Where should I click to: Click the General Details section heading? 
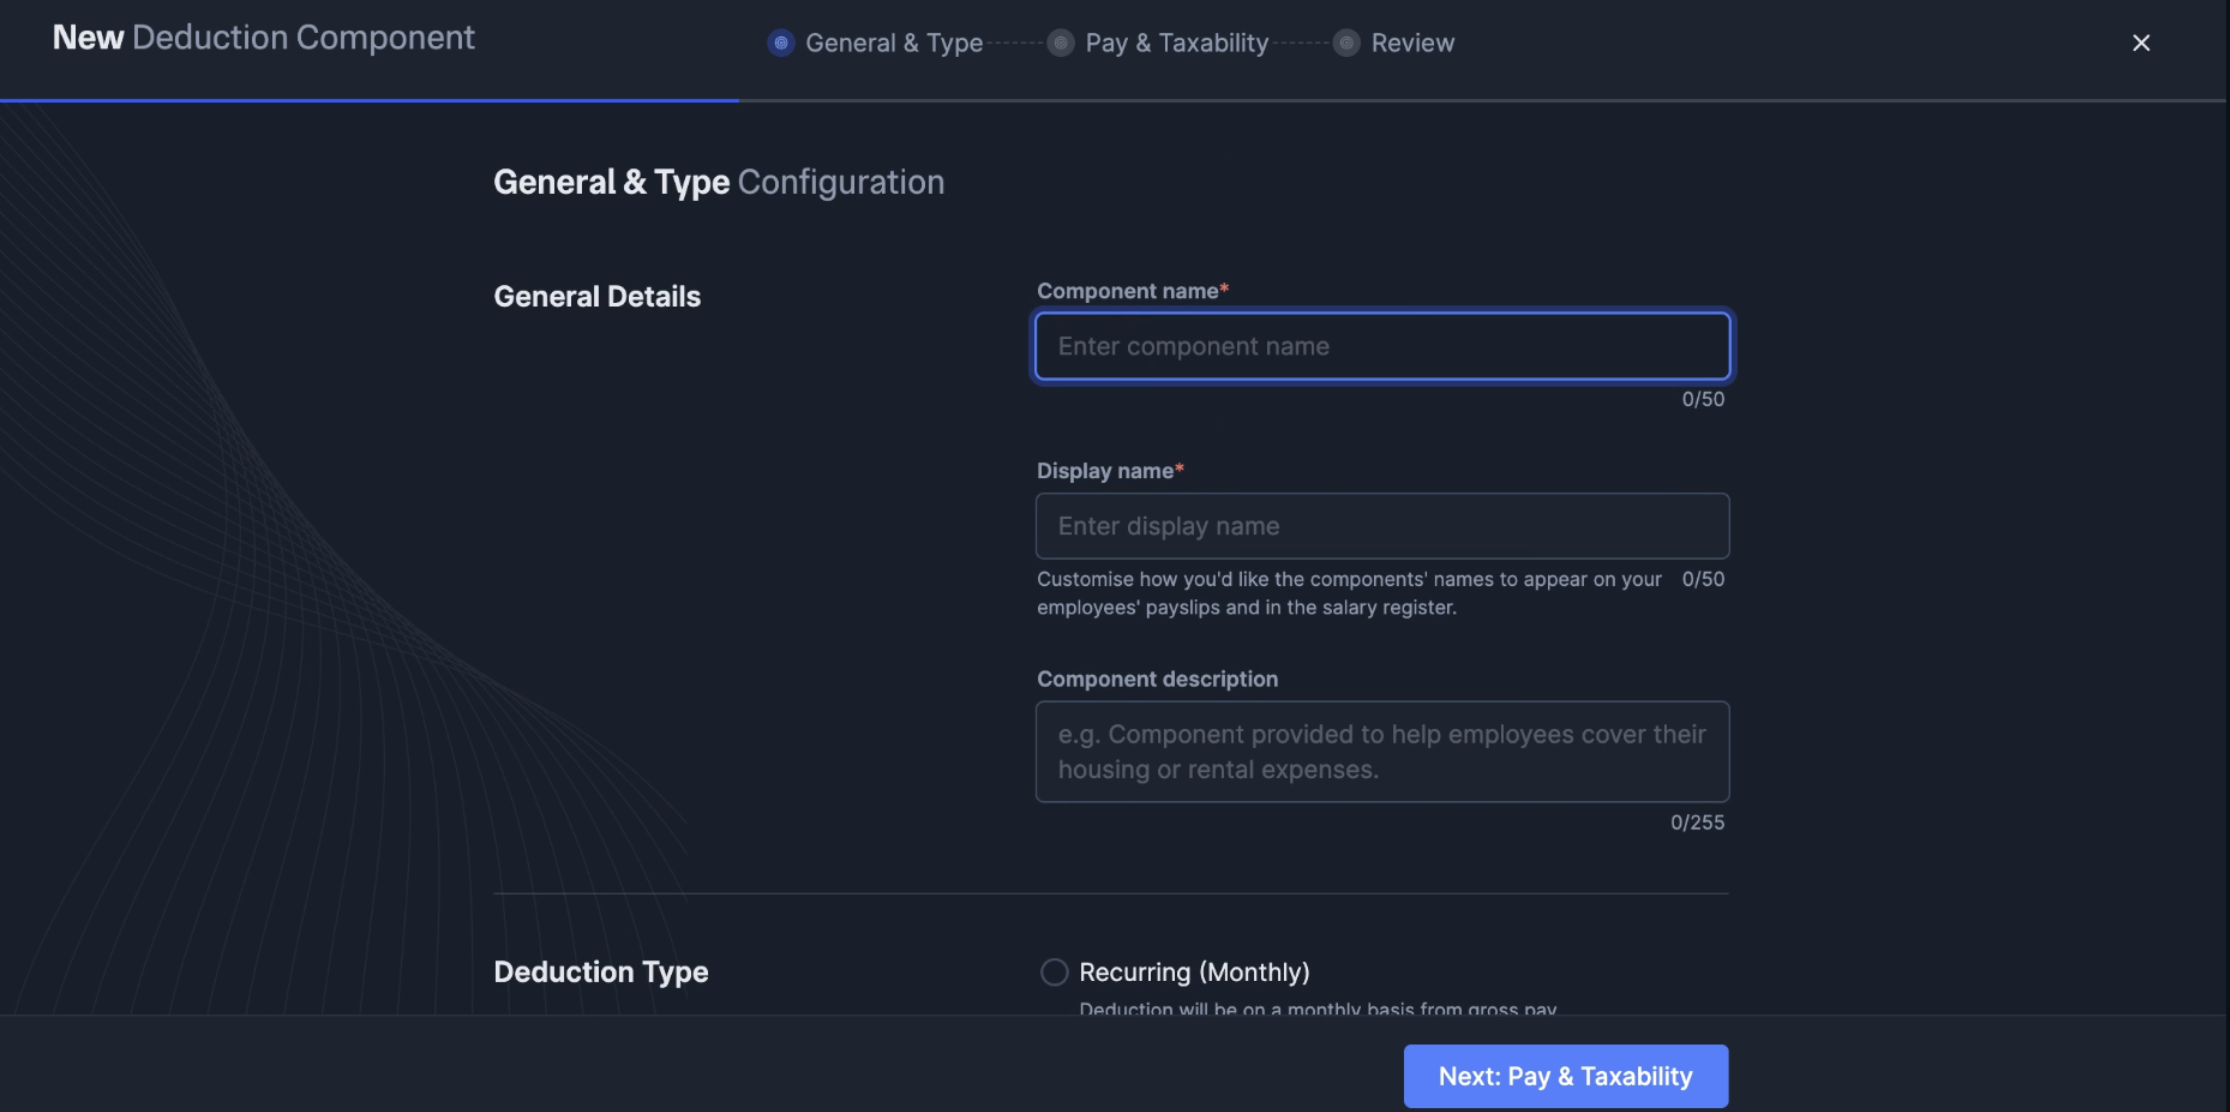tap(597, 297)
